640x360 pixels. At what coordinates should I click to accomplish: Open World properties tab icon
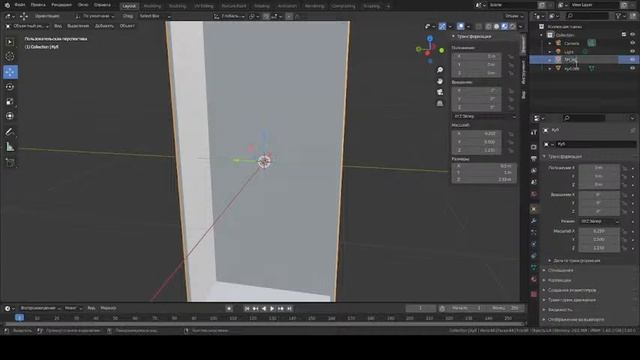[534, 194]
